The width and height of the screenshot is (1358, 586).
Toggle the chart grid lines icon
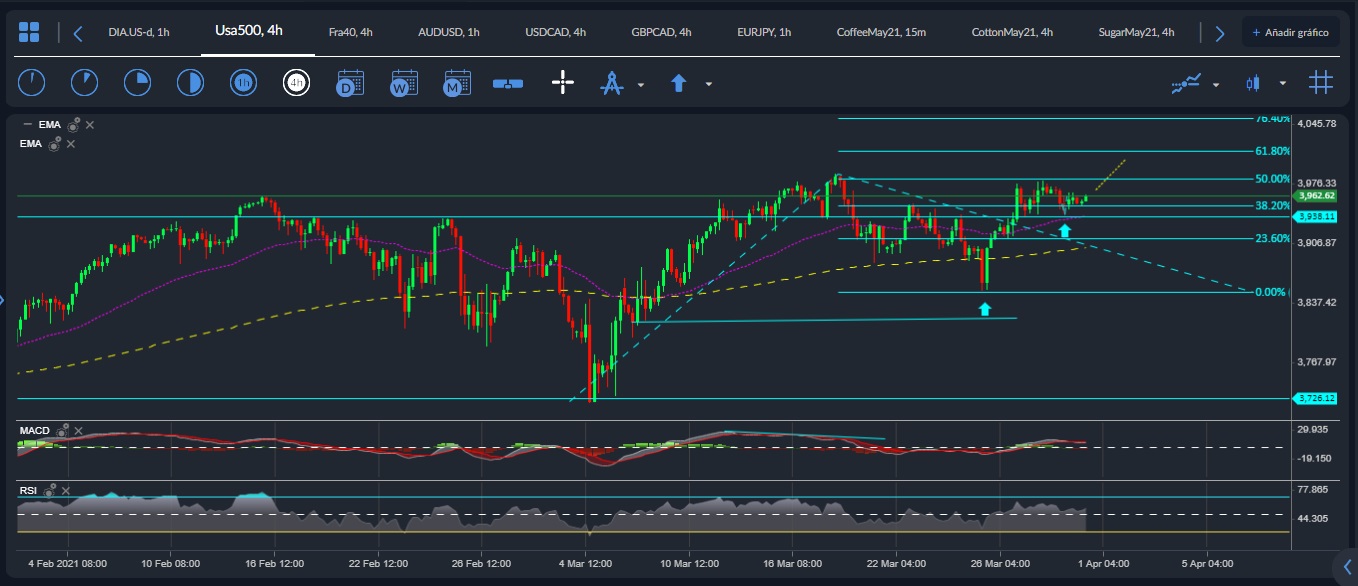click(1321, 83)
